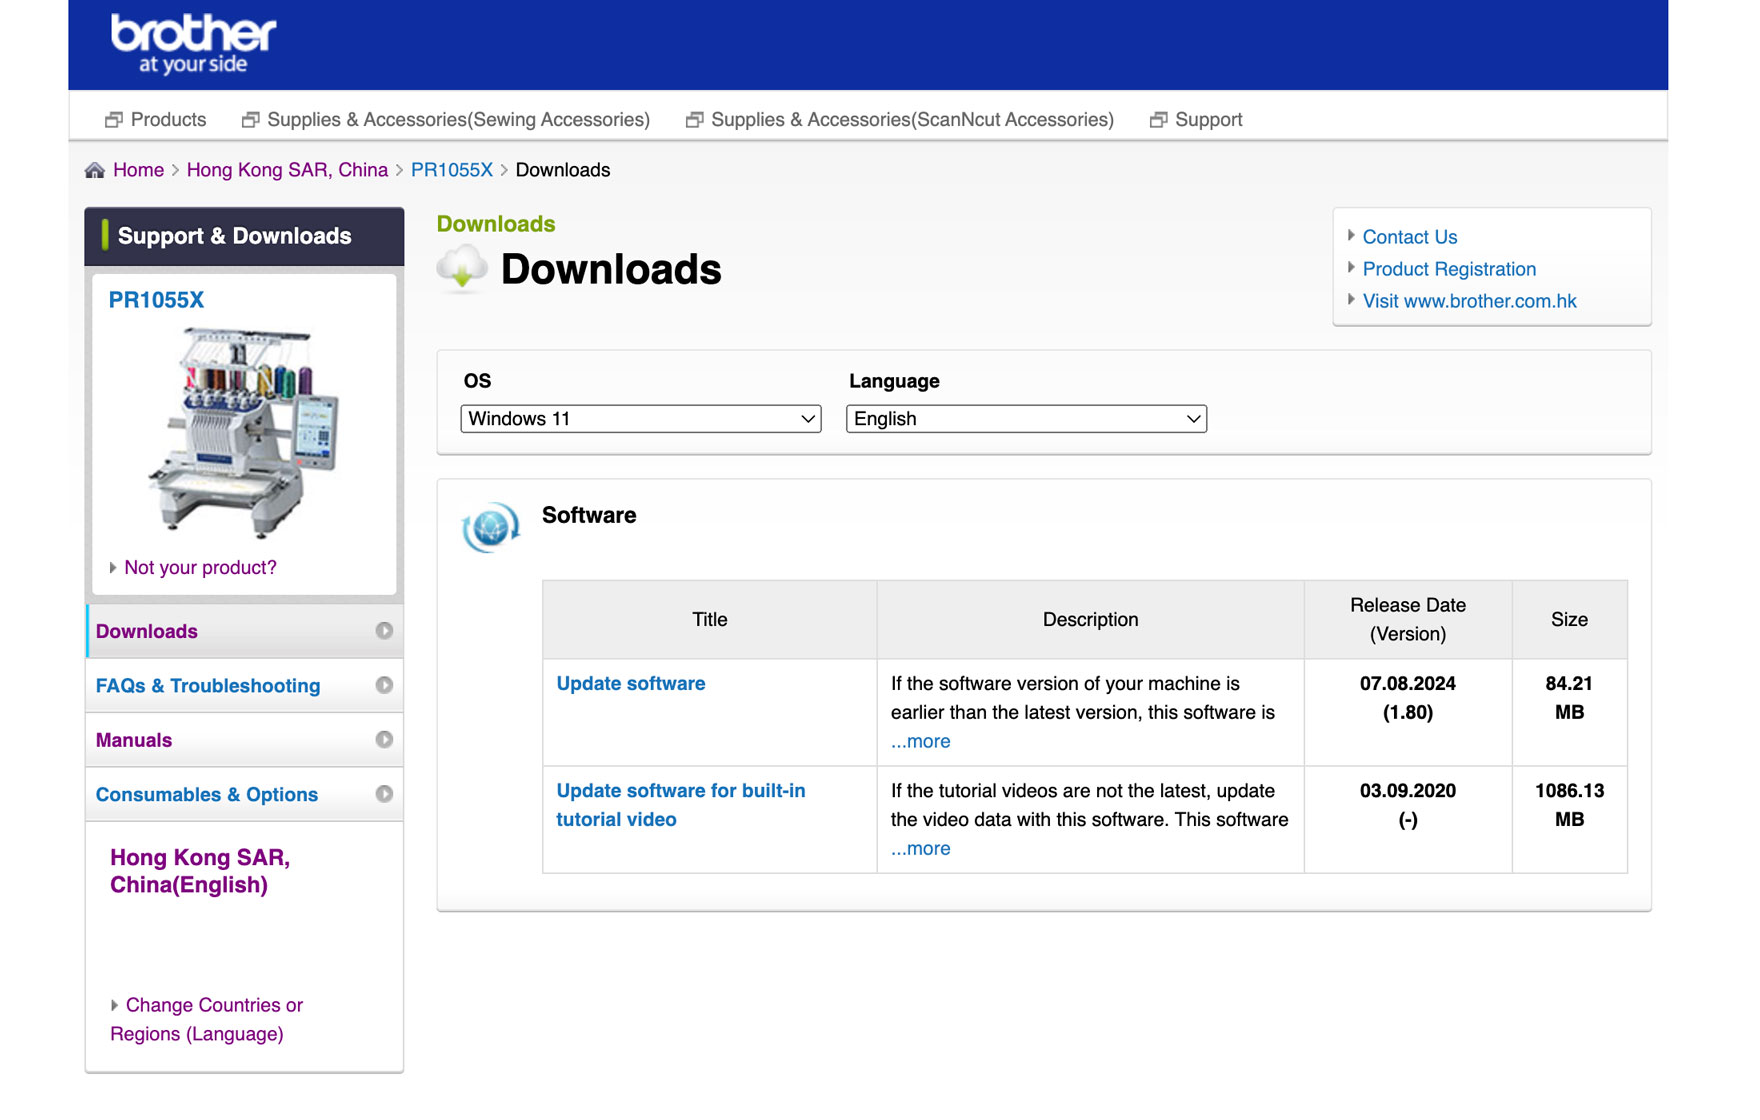Click the 84.21 MB size cell
1760x1120 pixels.
(x=1569, y=712)
